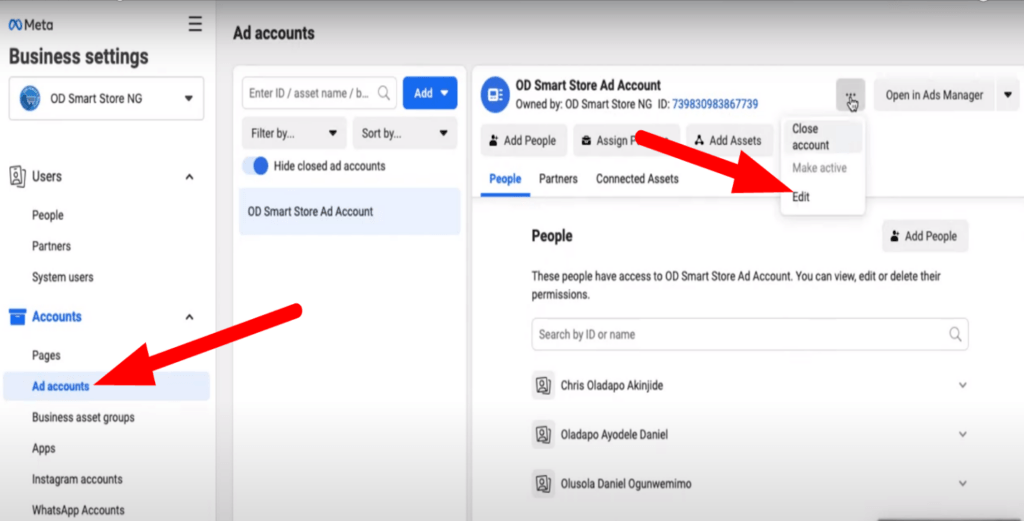
Task: Open Partners under Users in sidebar
Action: point(51,246)
